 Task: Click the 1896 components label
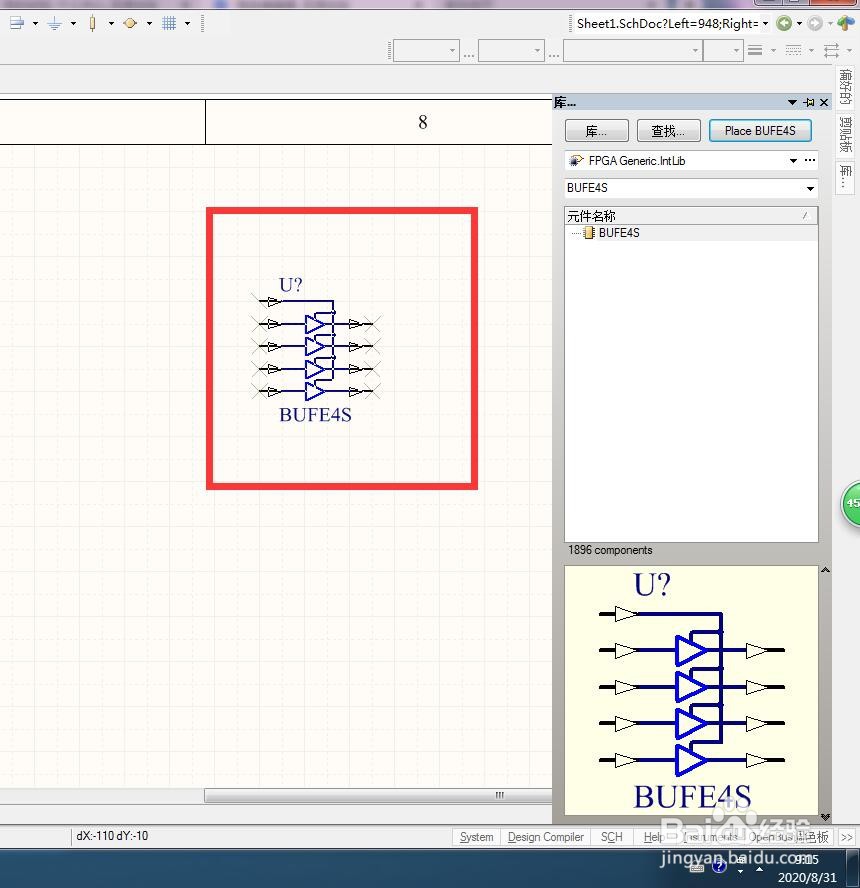(610, 550)
